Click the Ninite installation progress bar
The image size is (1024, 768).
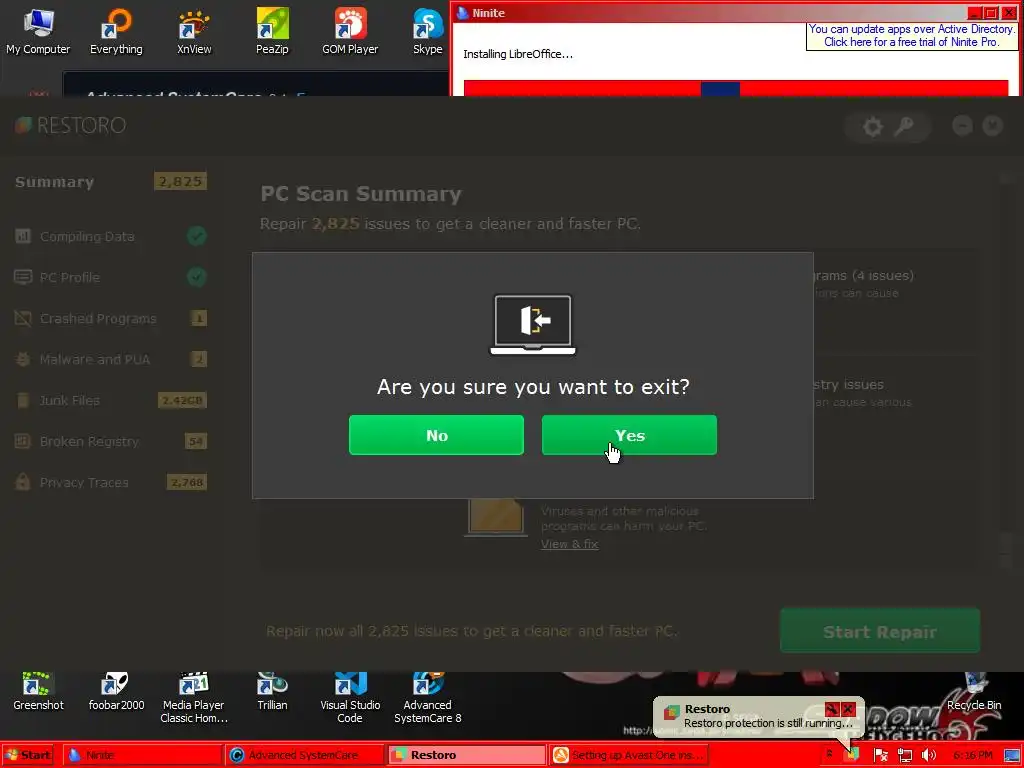[736, 88]
